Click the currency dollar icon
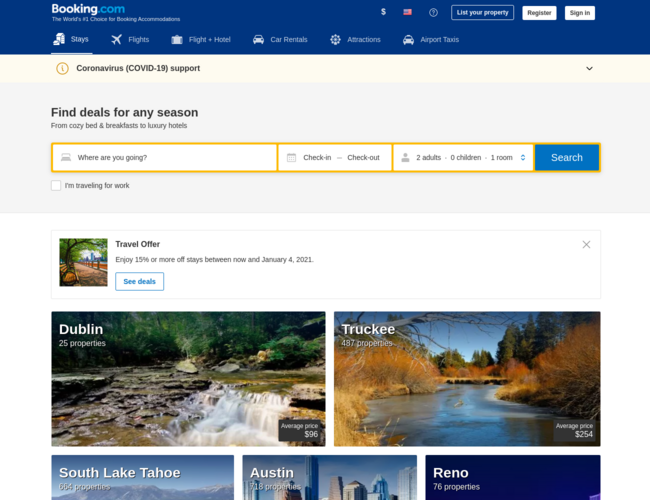The height and width of the screenshot is (500, 650). (x=383, y=12)
